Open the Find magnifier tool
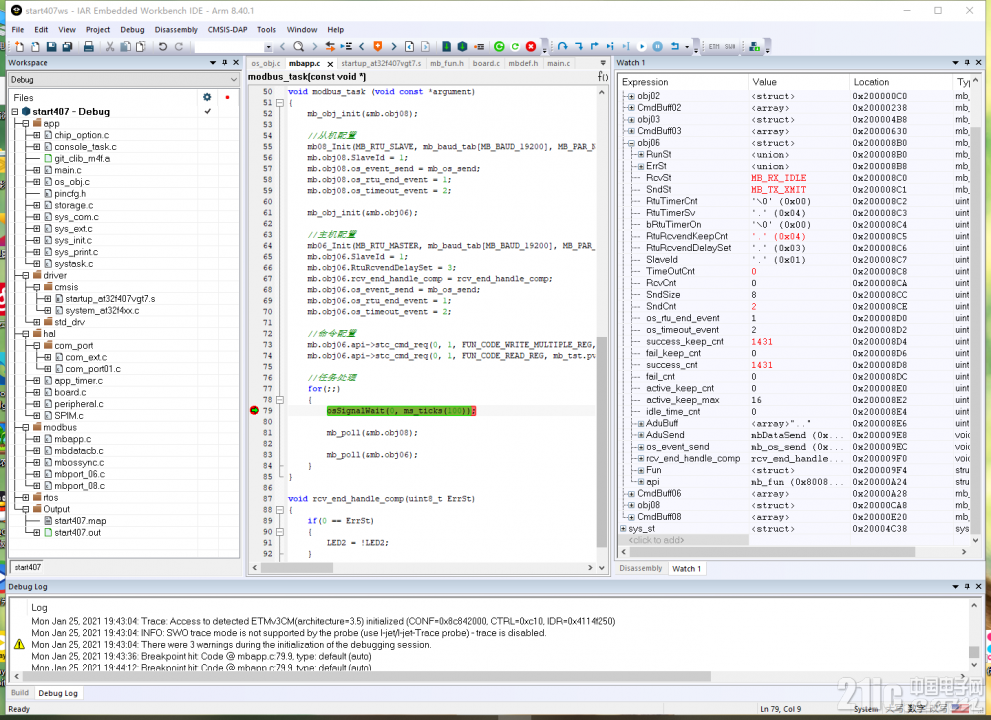991x720 pixels. (x=298, y=47)
